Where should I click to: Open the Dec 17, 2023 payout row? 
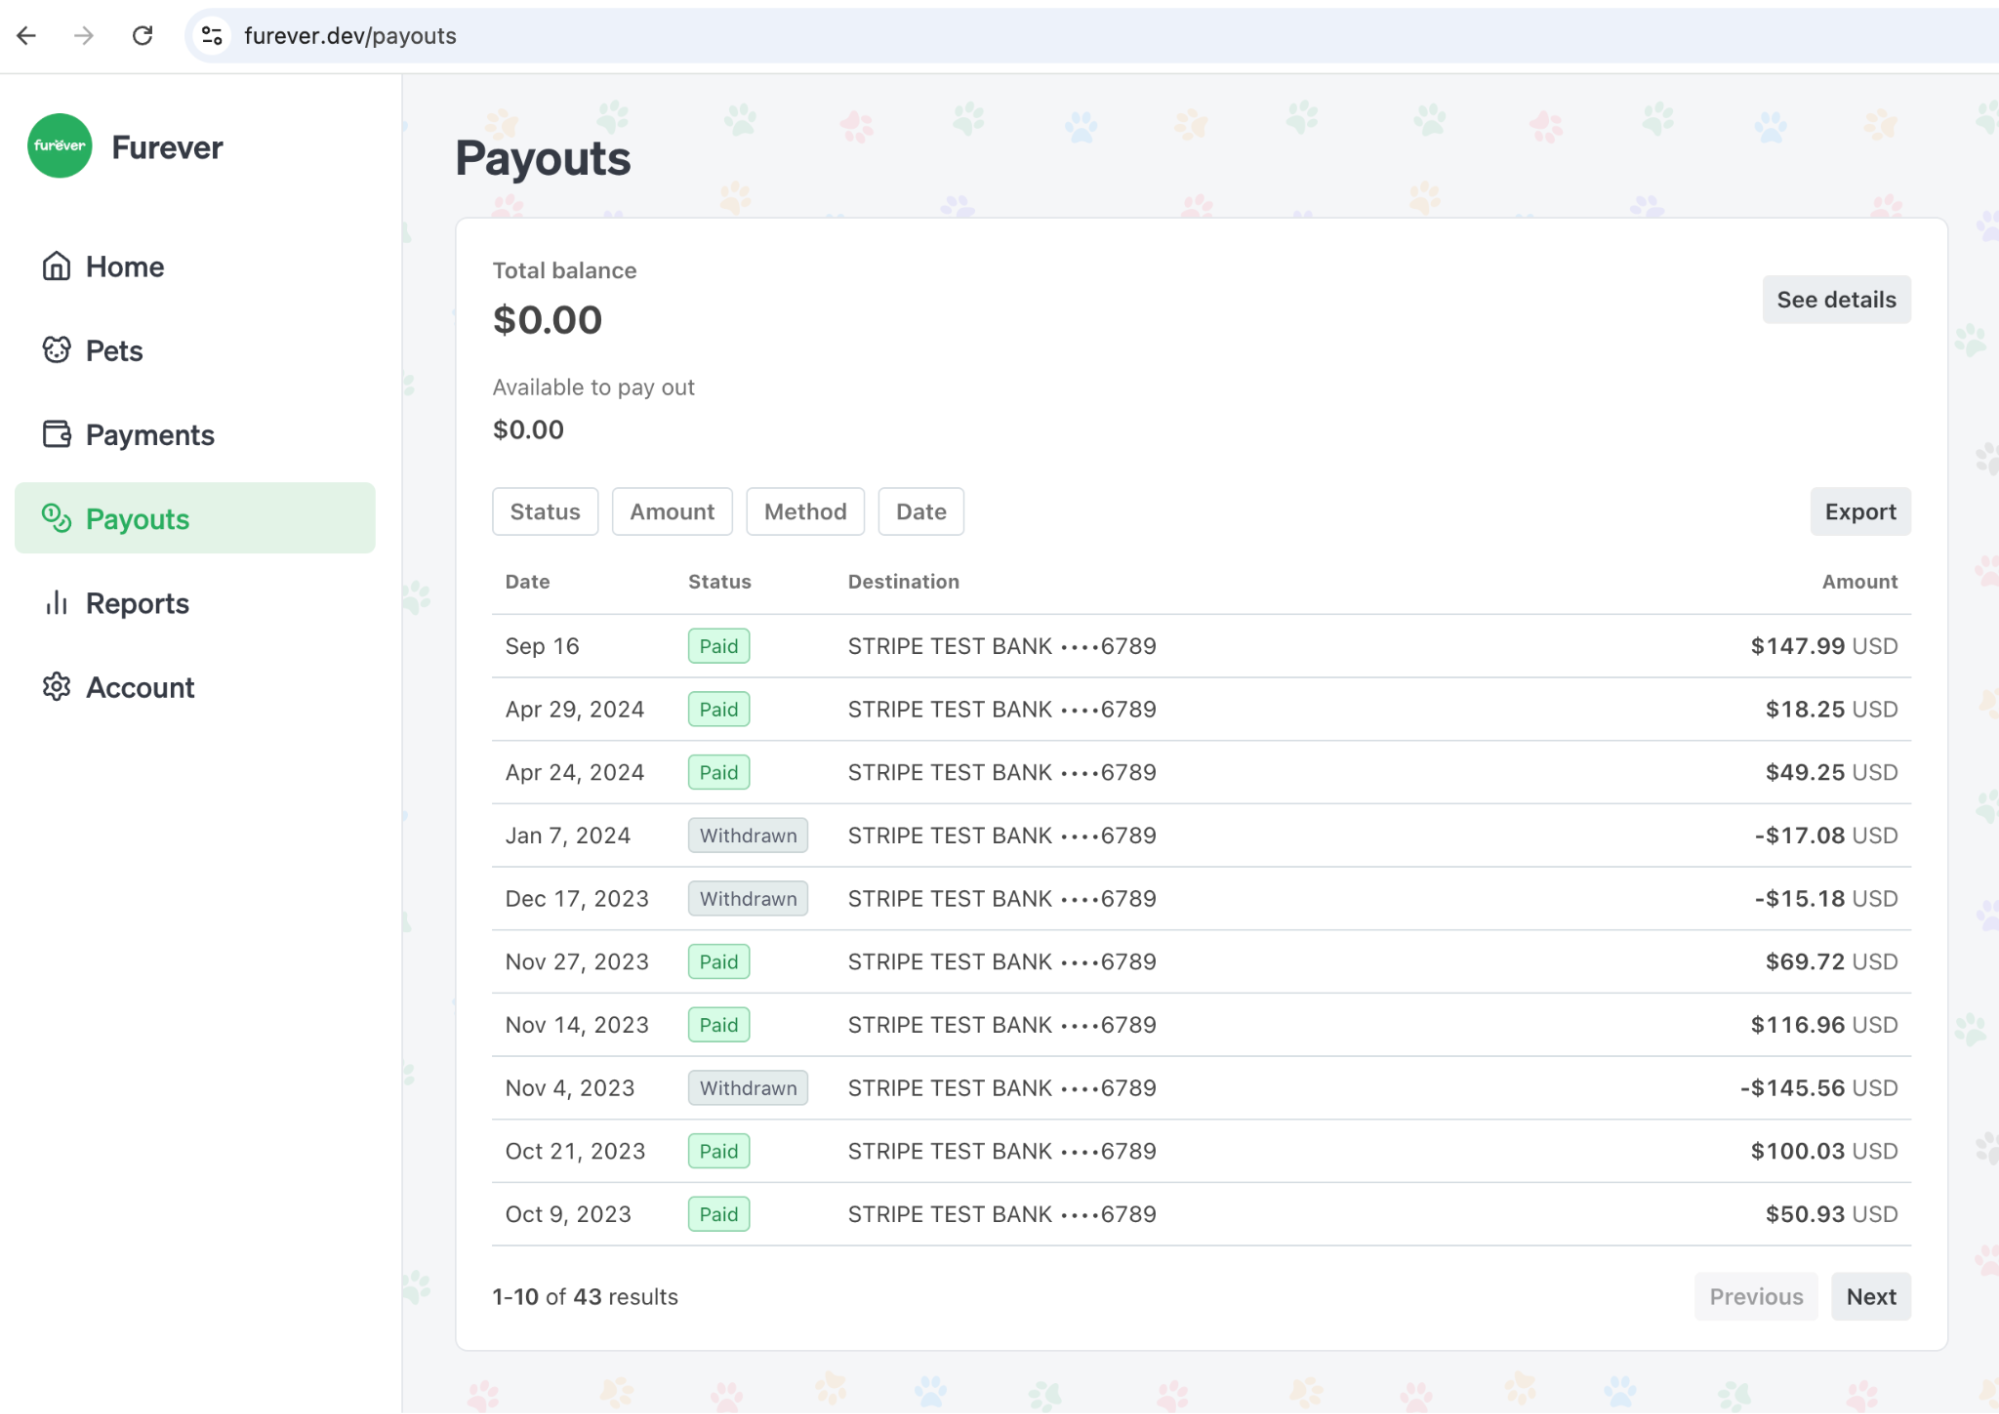(x=1201, y=898)
